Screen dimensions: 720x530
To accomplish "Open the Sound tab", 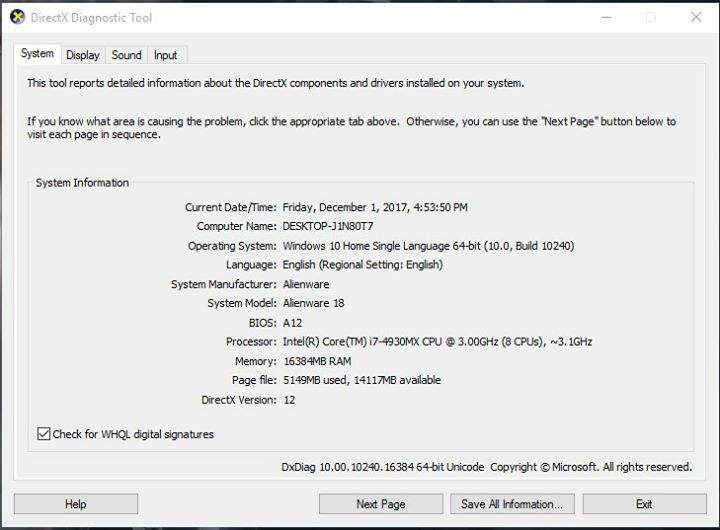I will 127,55.
